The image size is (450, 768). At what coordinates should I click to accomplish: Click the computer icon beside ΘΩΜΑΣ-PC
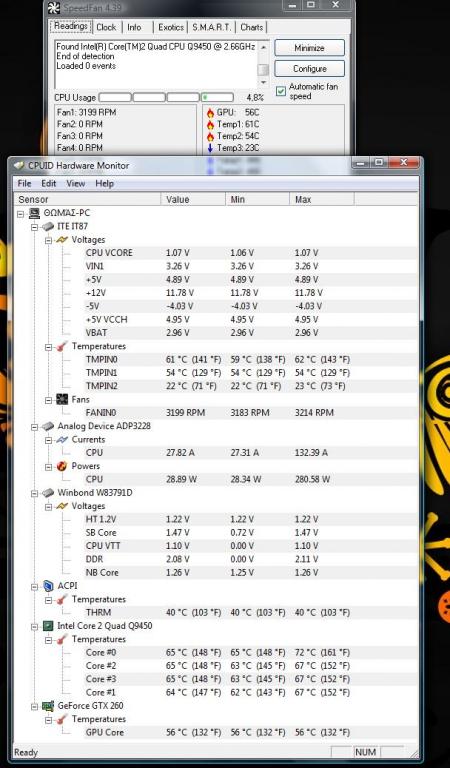[x=34, y=213]
